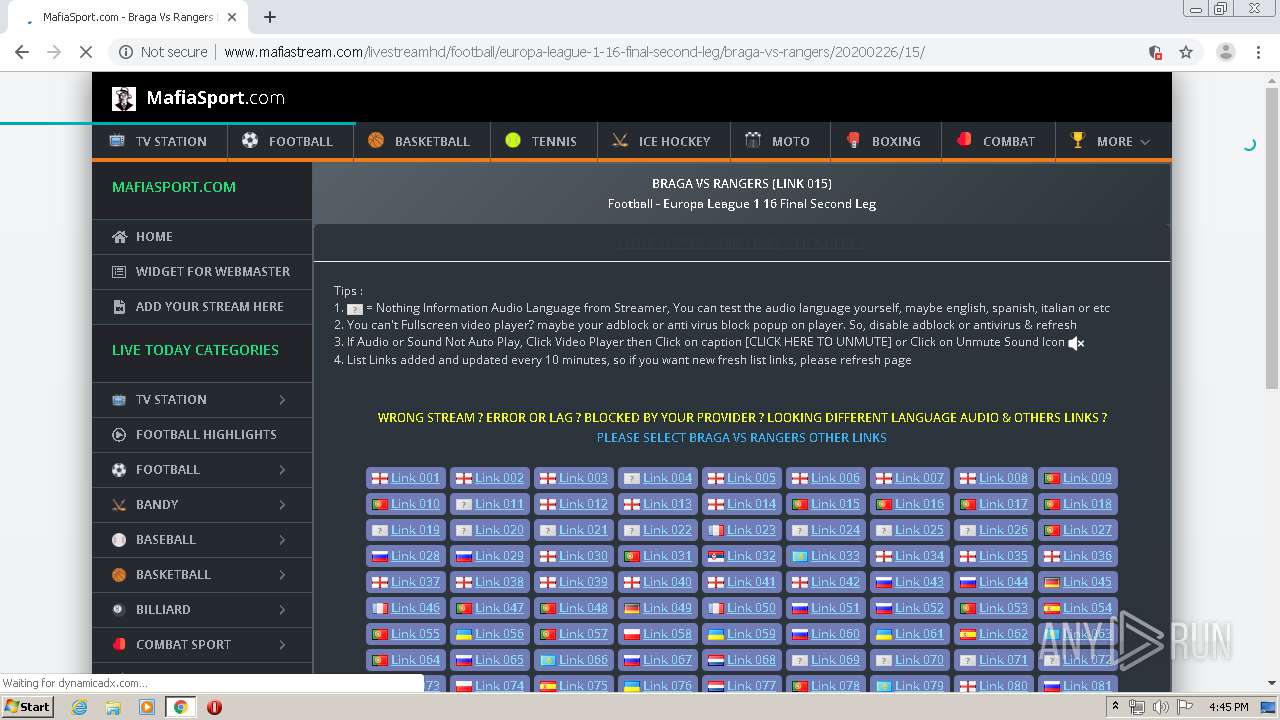Click the stop loading button in browser
Screen dimensions: 1280x720
click(x=86, y=52)
